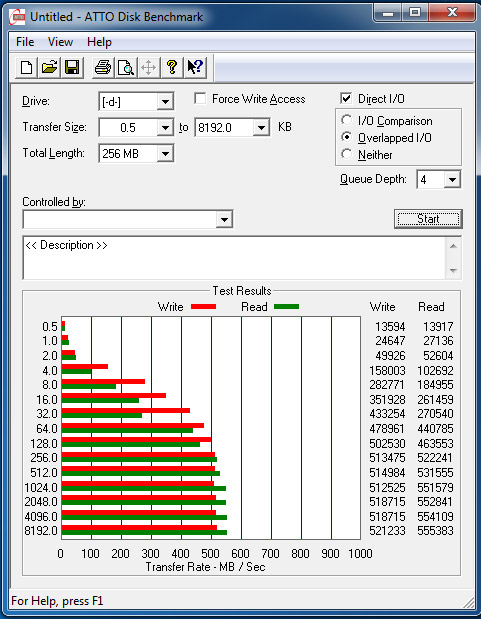Screen dimensions: 481x619
Task: Expand the Drive dropdown
Action: [165, 102]
